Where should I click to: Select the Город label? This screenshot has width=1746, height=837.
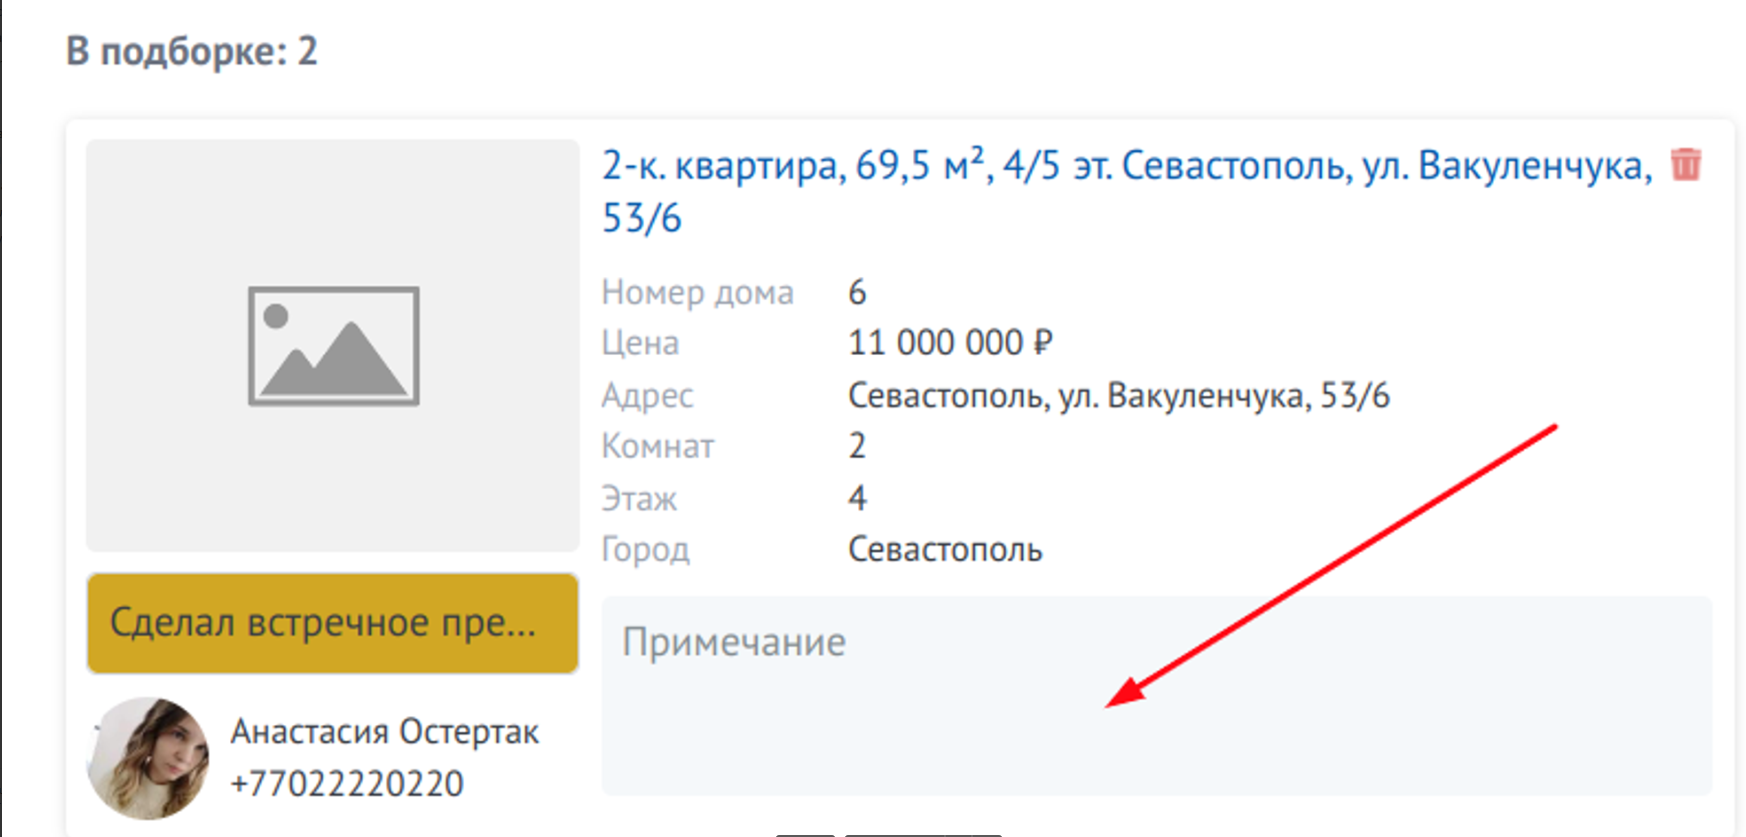[x=645, y=550]
